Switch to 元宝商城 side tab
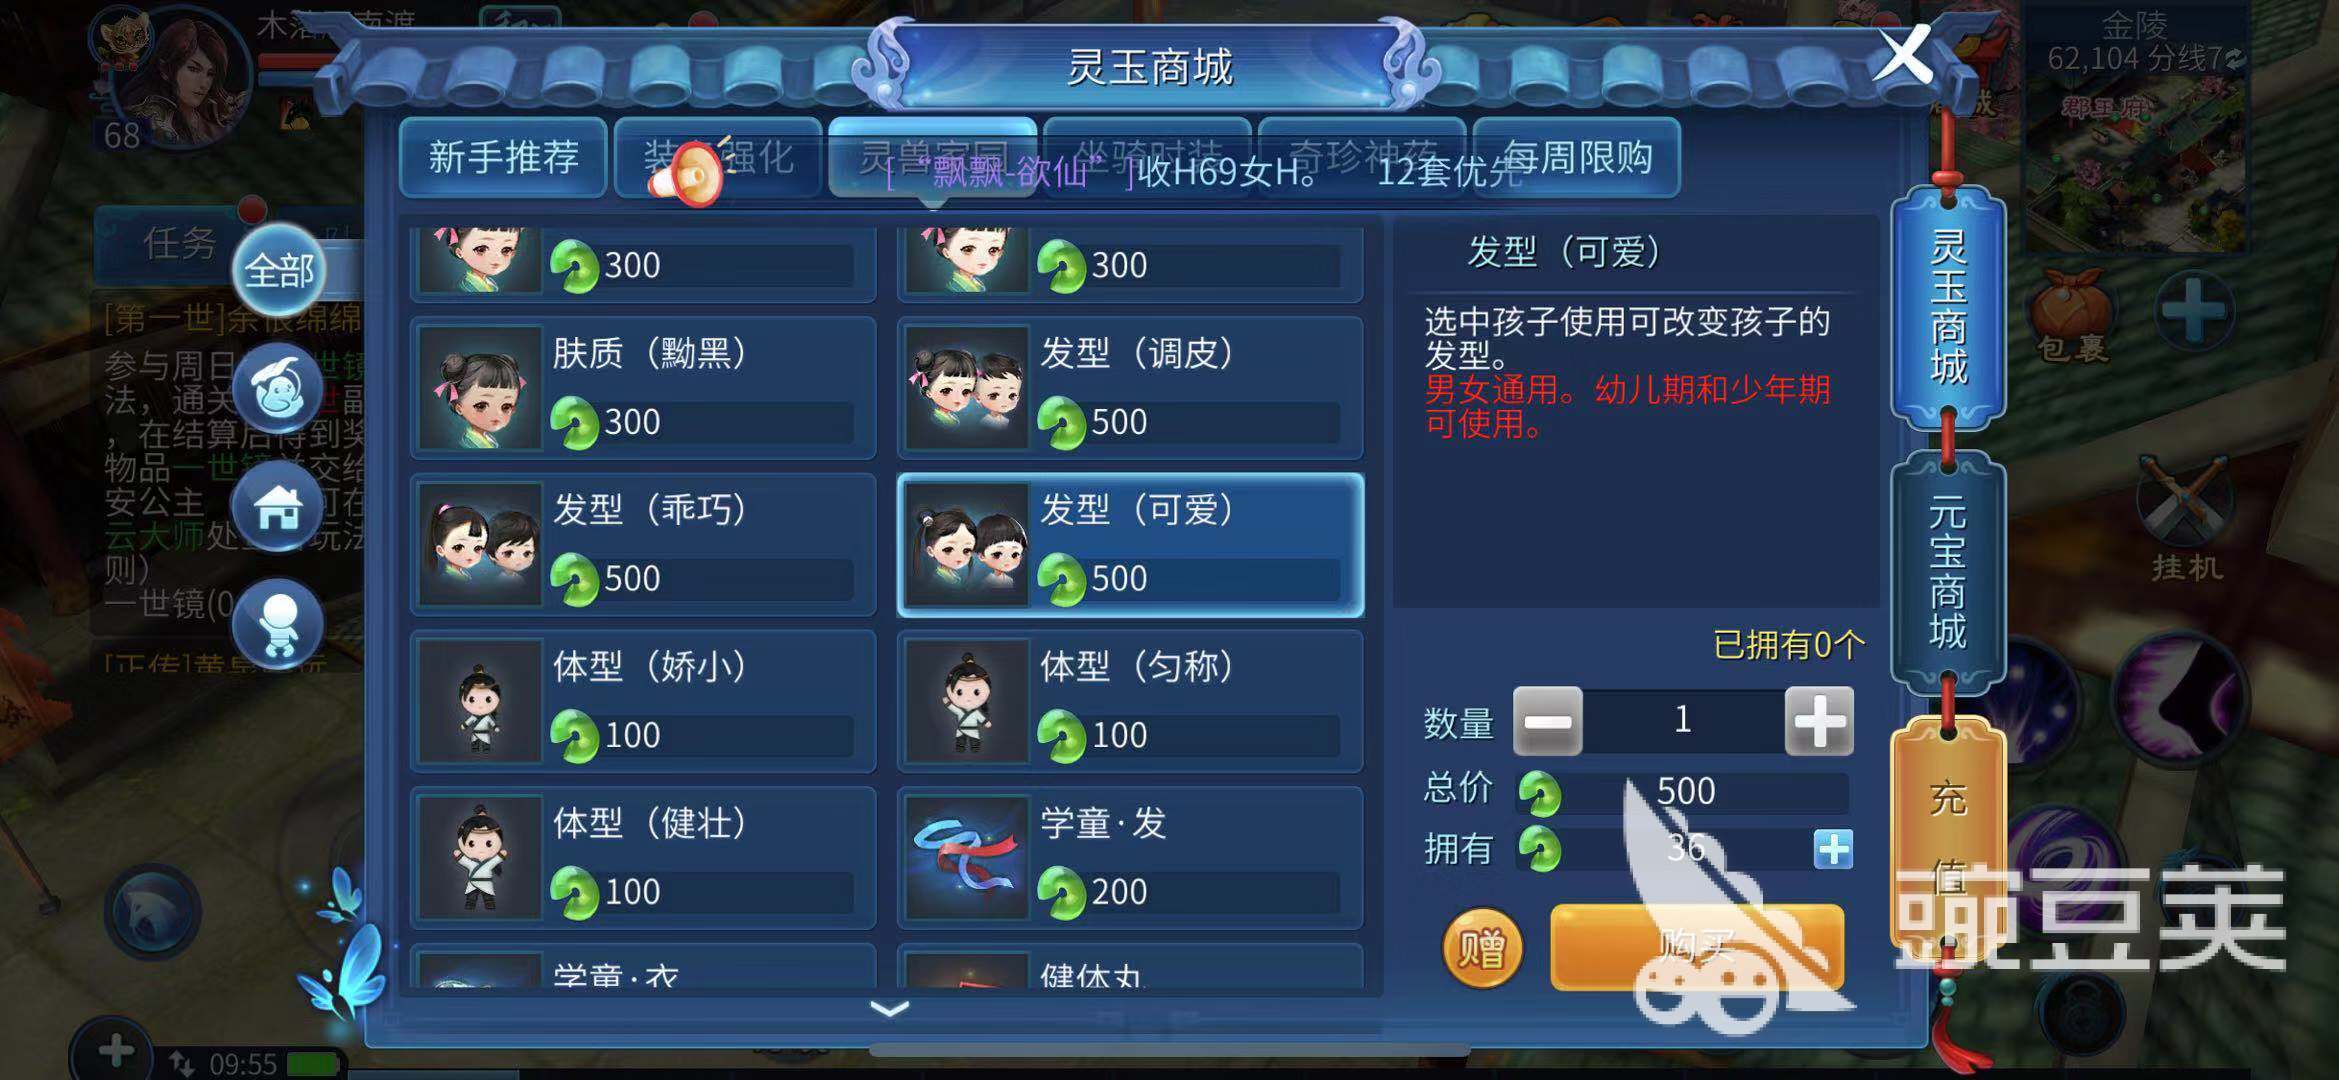The height and width of the screenshot is (1080, 2339). 1948,573
